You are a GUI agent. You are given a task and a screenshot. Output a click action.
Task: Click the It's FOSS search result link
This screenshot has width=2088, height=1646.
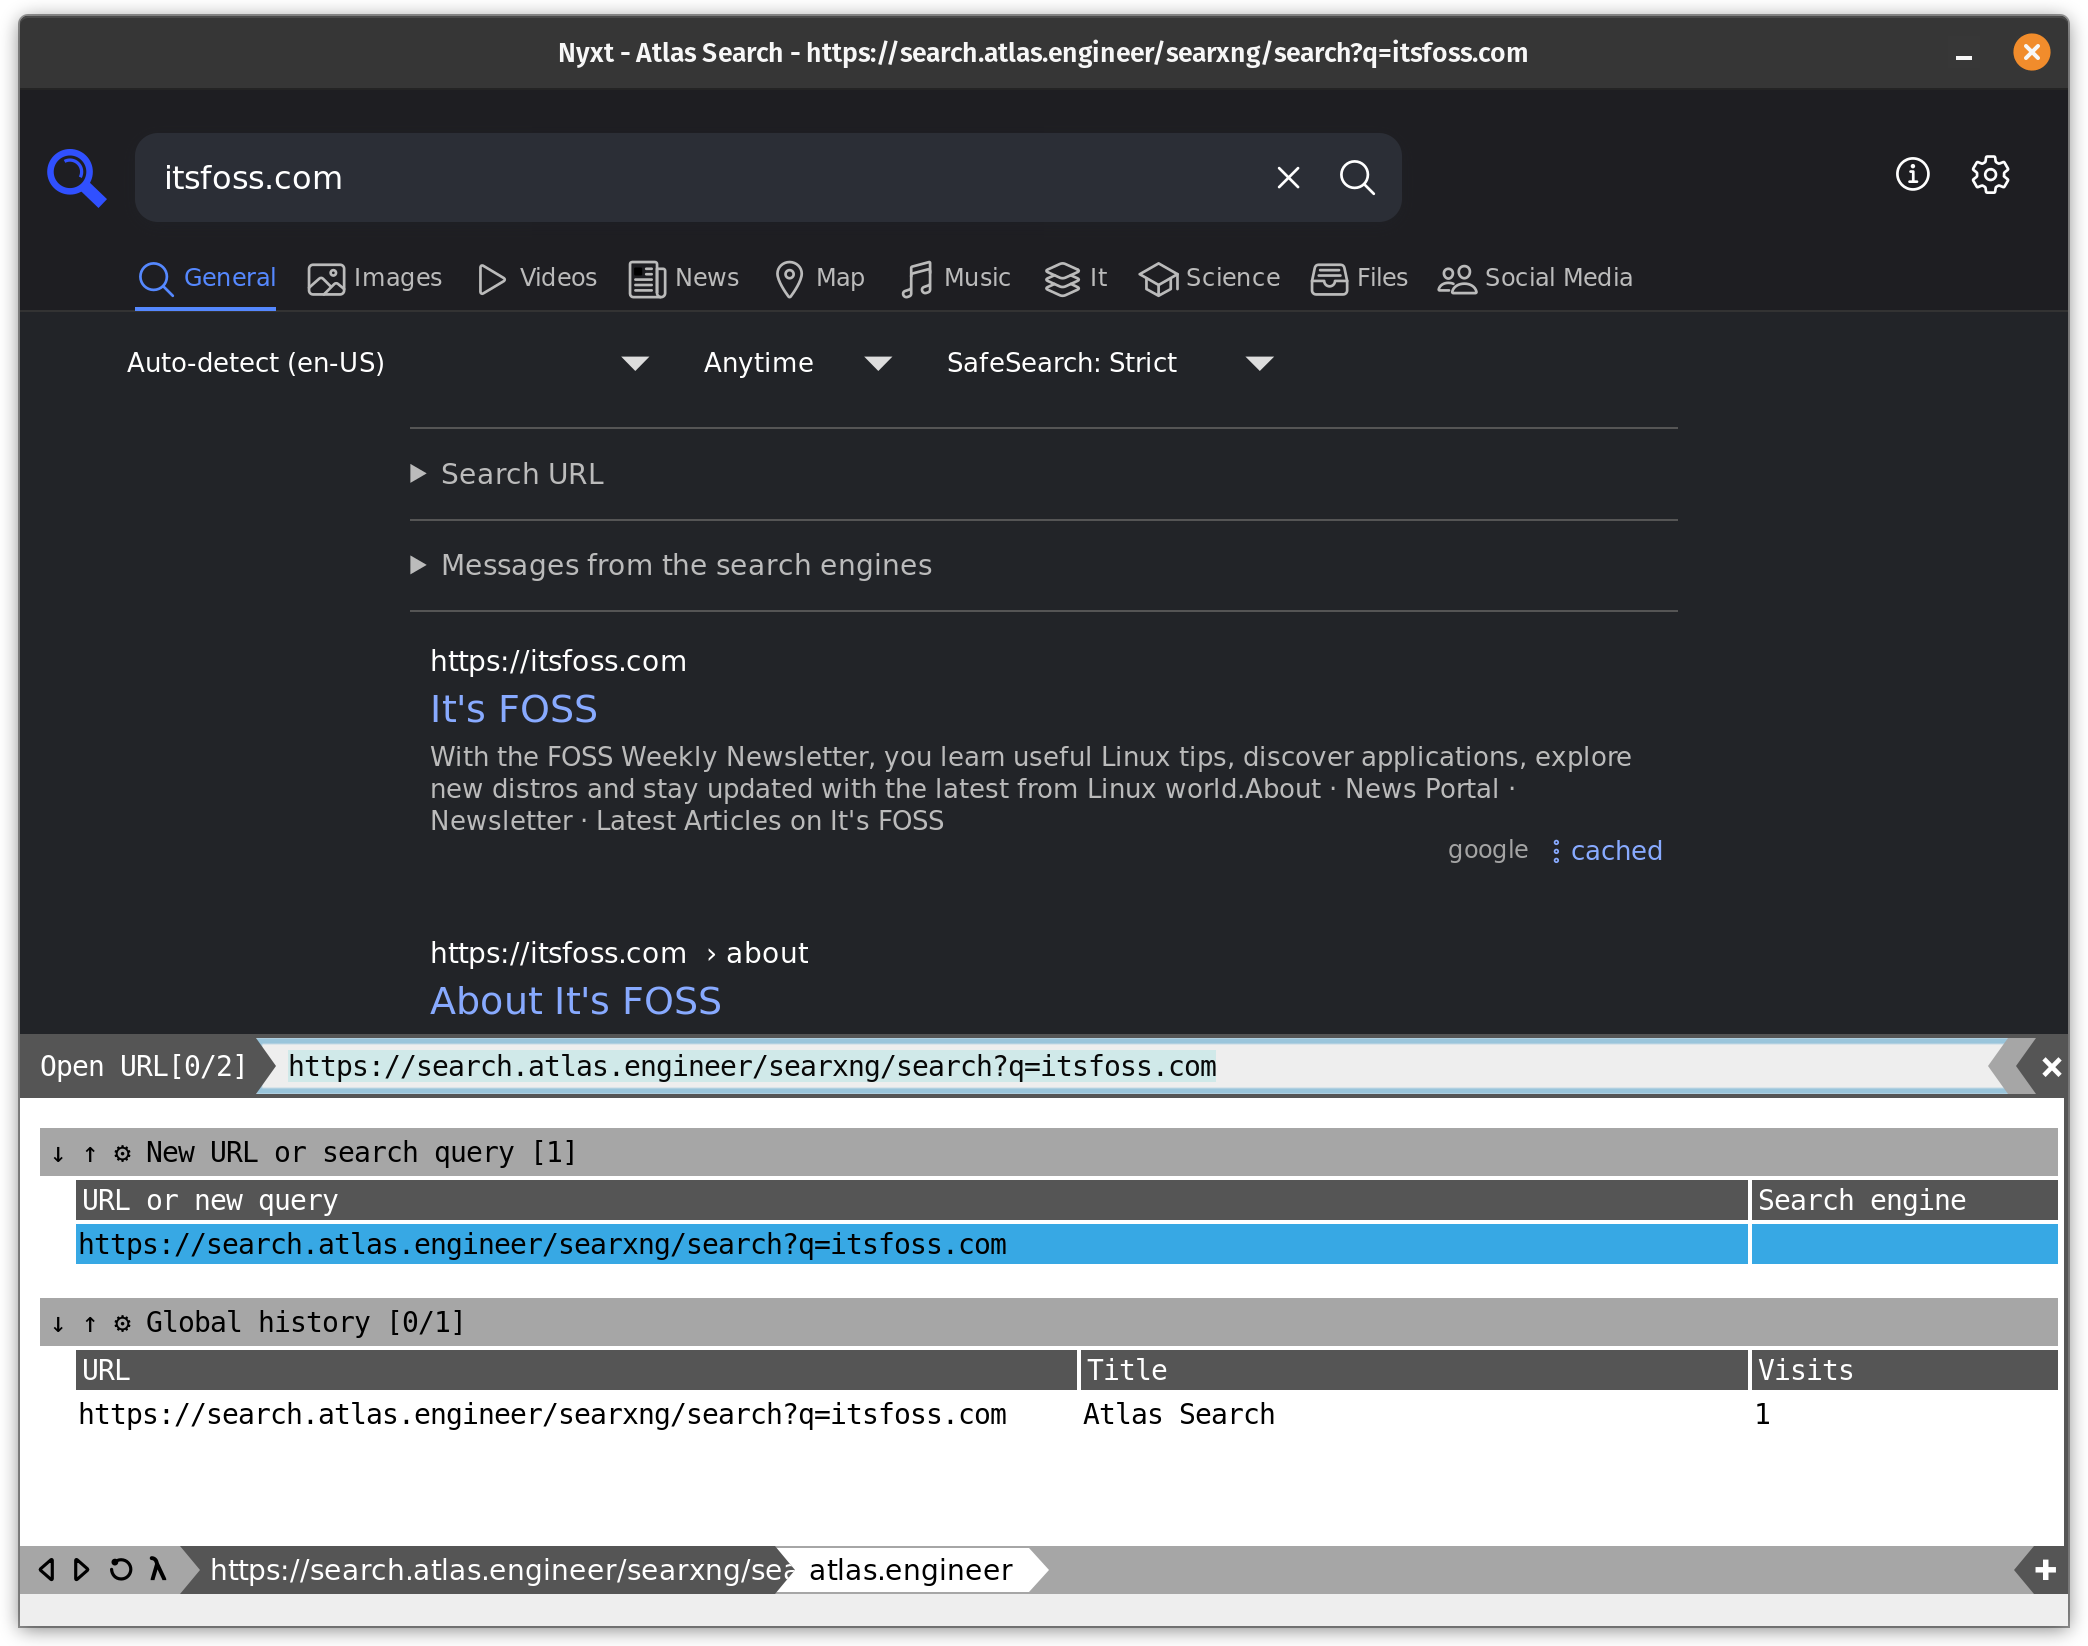pyautogui.click(x=512, y=709)
